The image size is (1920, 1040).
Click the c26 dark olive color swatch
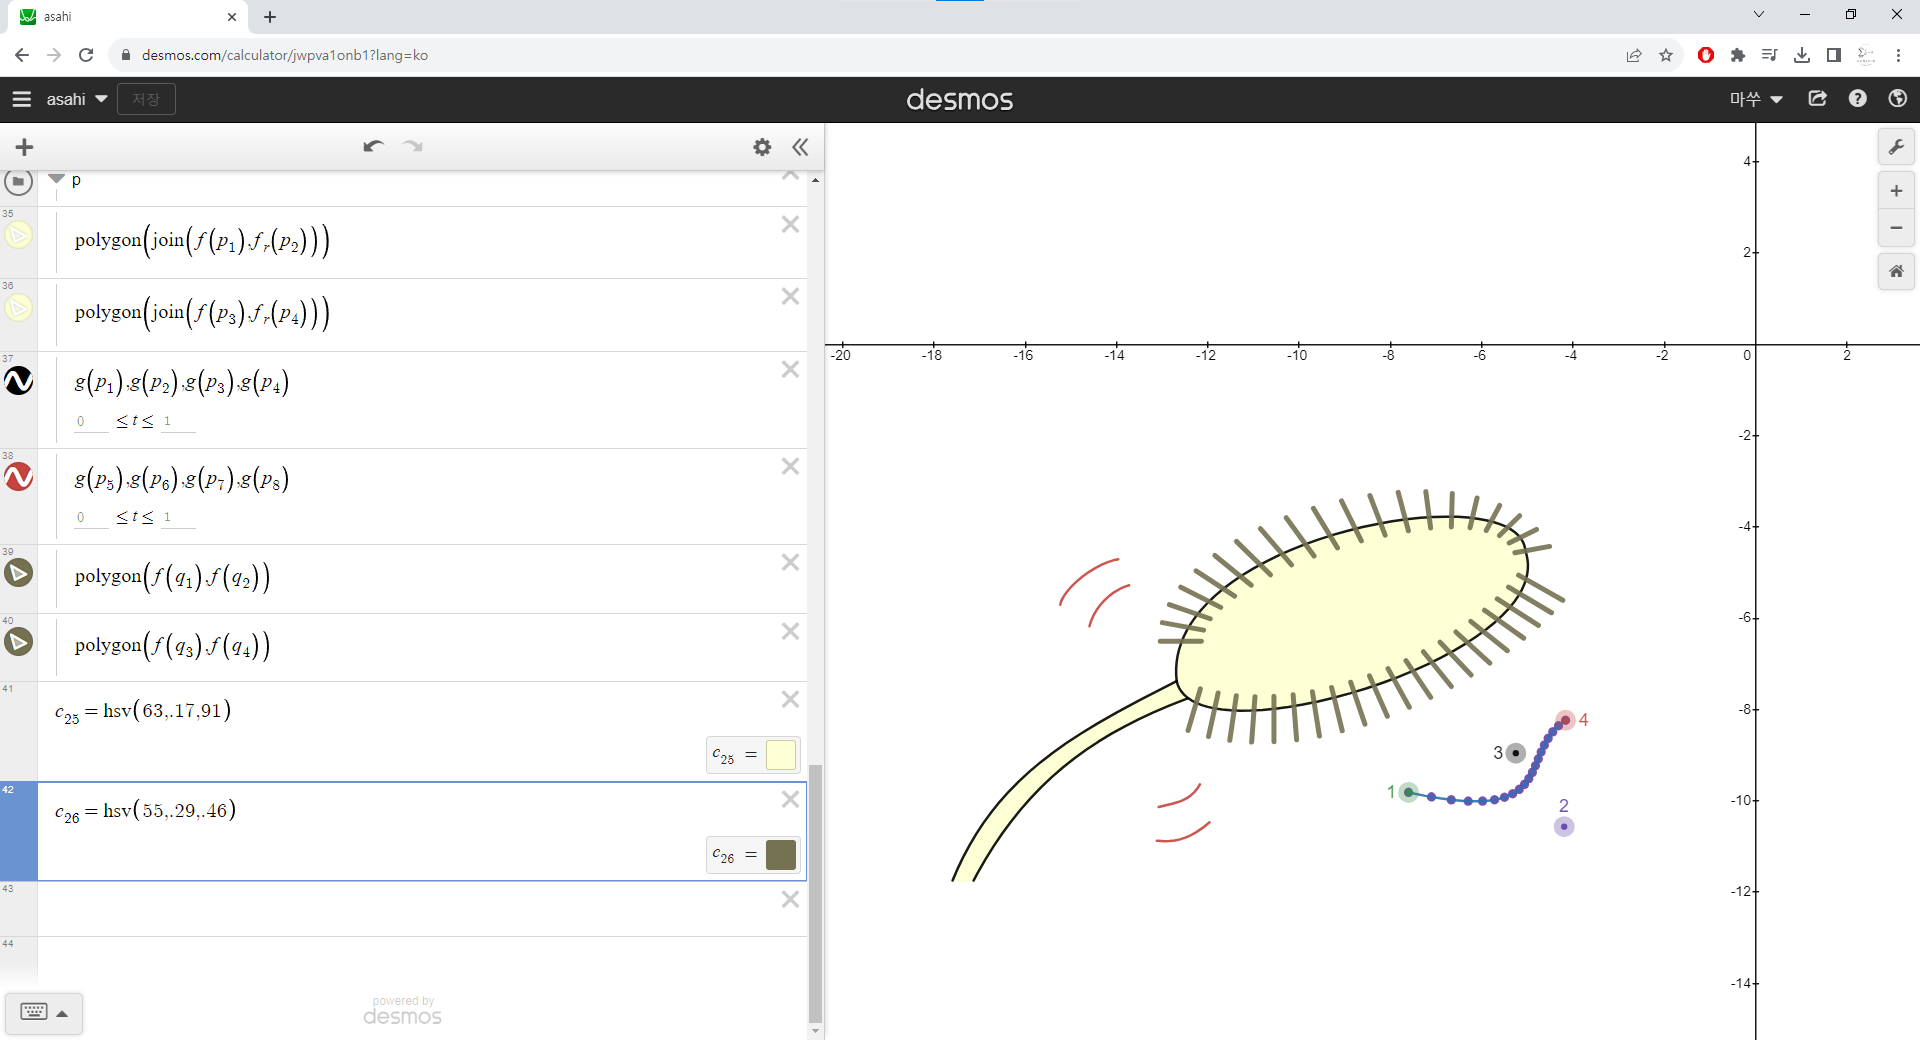[x=780, y=855]
